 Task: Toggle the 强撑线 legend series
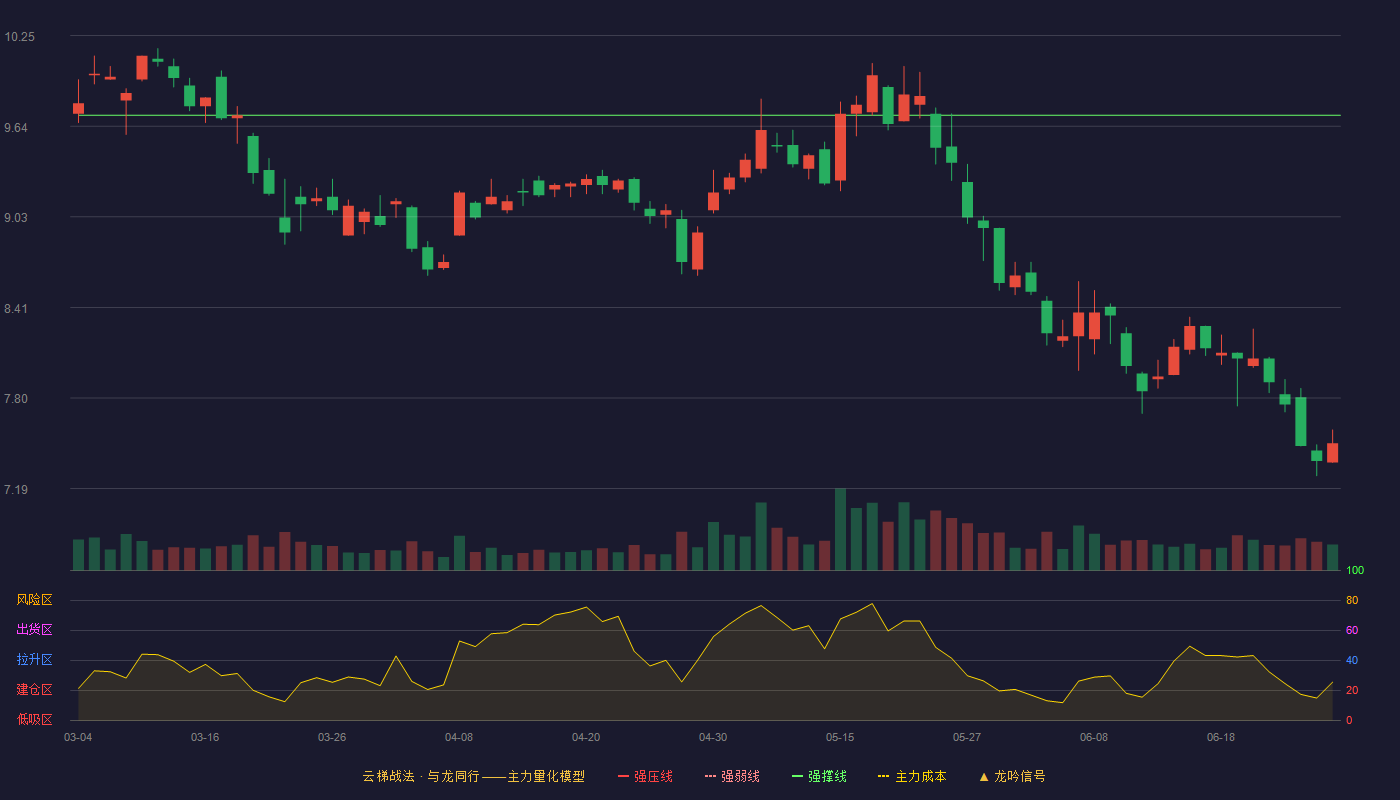click(x=819, y=776)
